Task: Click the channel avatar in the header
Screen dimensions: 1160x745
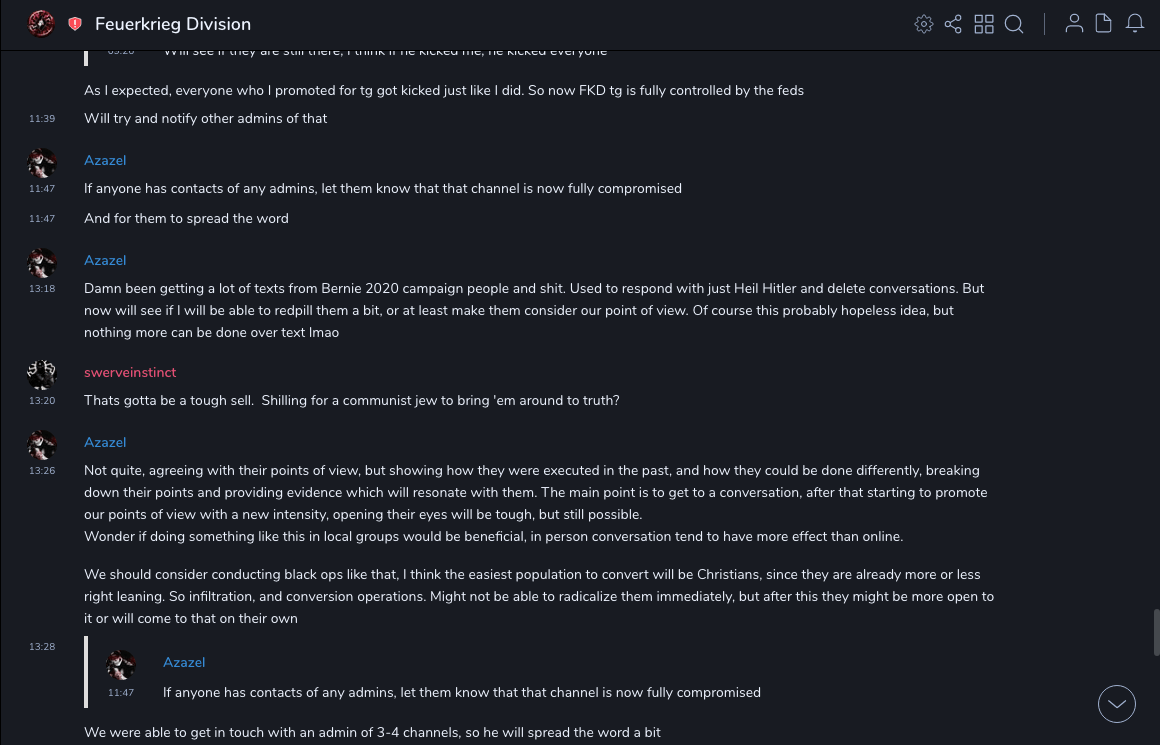Action: 41,24
